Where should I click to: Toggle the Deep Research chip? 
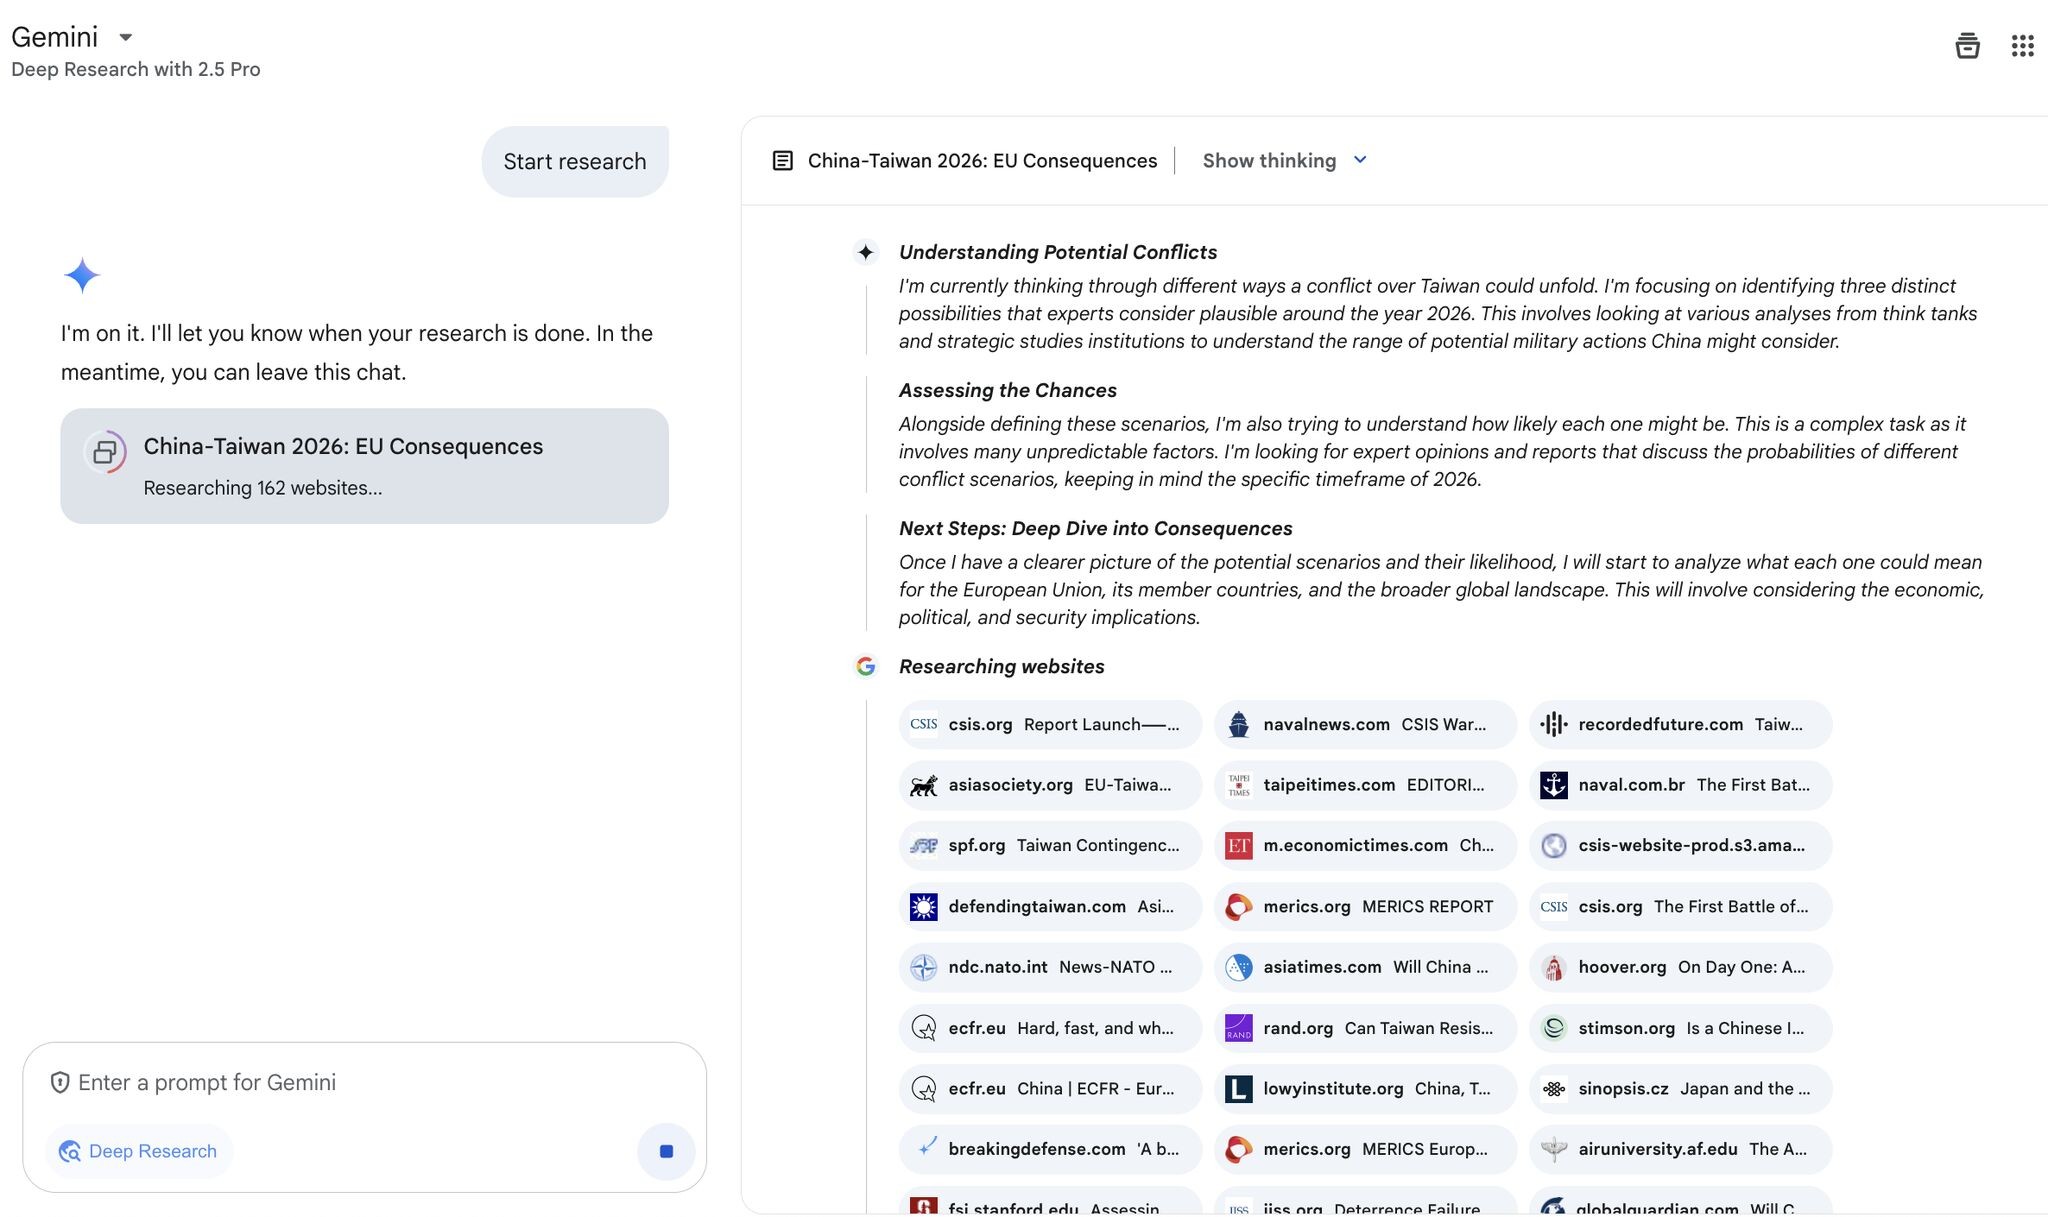139,1151
